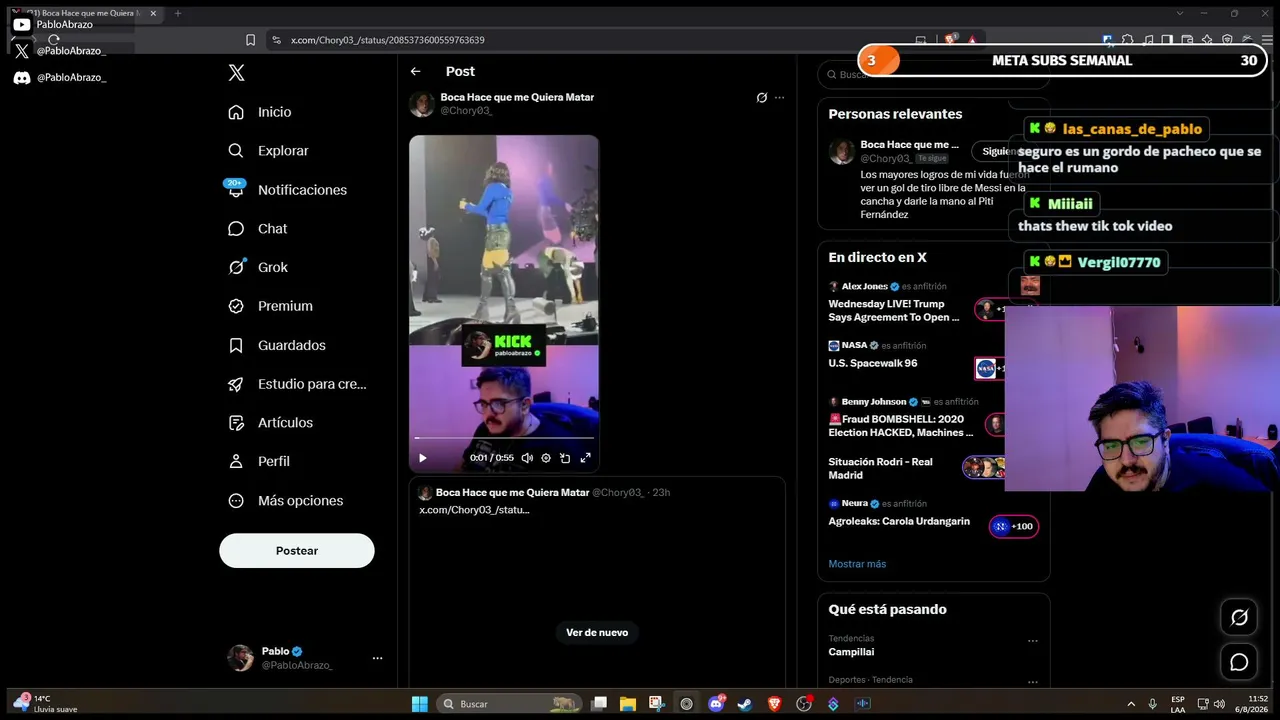This screenshot has width=1280, height=720.
Task: Open Notificaciones in the sidebar
Action: tap(287, 190)
